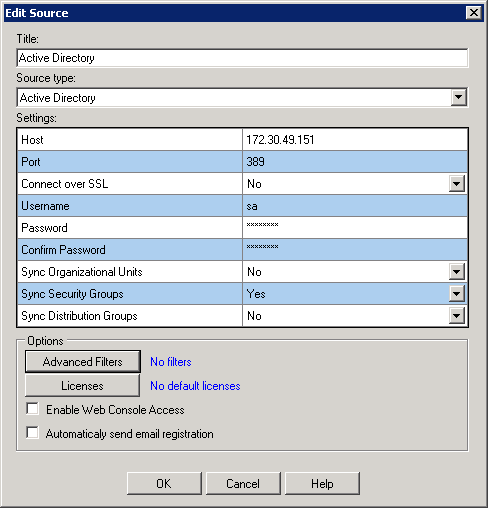Click the No default licenses link
This screenshot has height=508, width=488.
click(195, 386)
